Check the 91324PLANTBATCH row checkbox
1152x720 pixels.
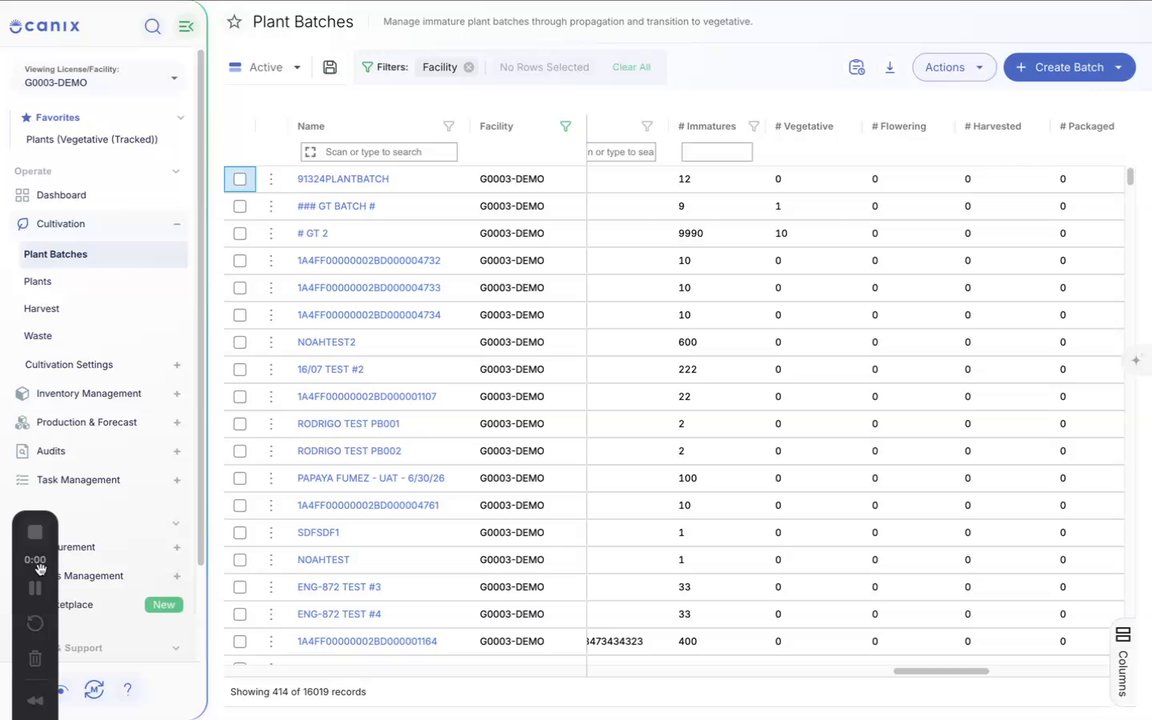[x=240, y=179]
